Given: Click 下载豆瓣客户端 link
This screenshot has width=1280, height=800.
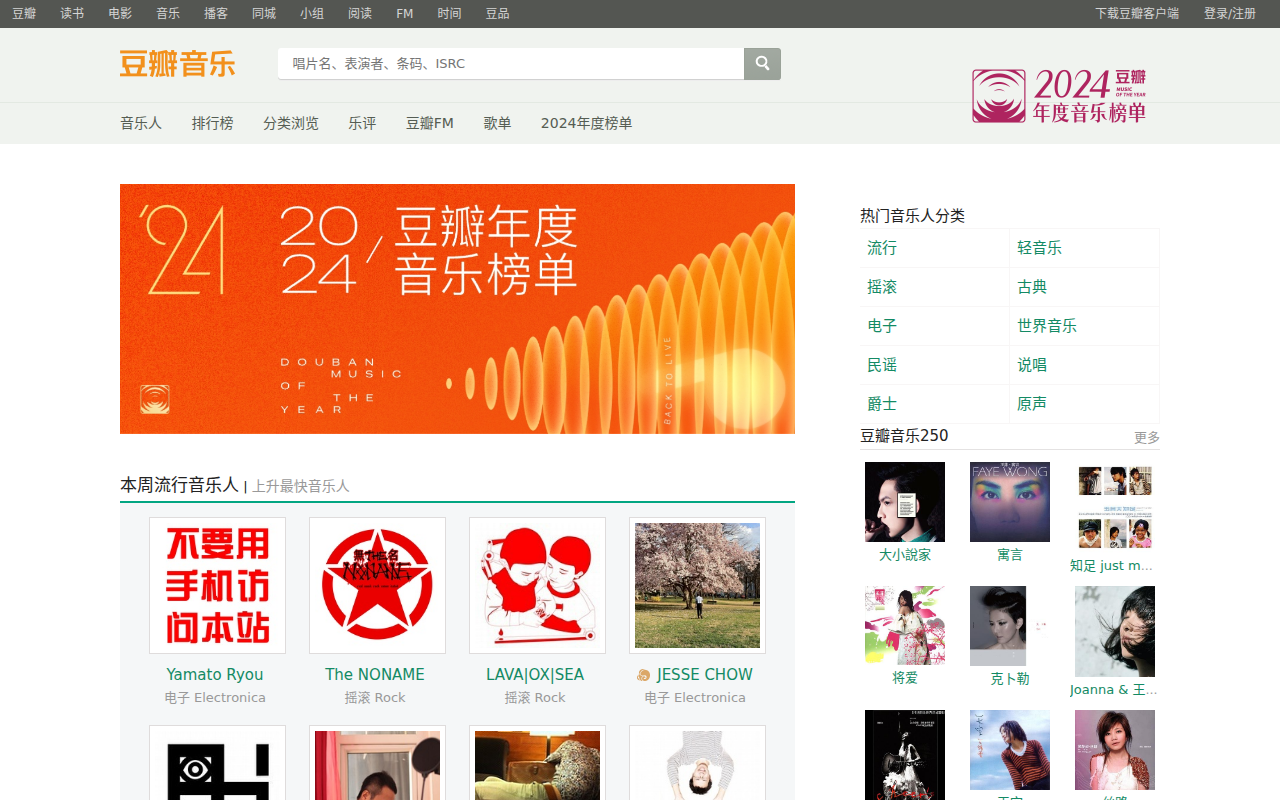Looking at the screenshot, I should tap(1136, 13).
